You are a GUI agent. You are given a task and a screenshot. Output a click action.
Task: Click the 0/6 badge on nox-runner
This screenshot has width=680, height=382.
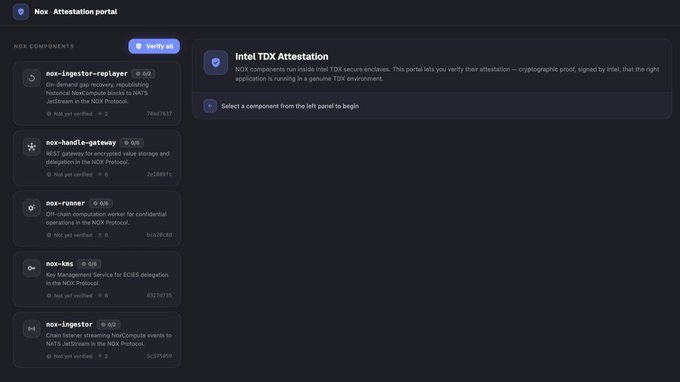[101, 203]
